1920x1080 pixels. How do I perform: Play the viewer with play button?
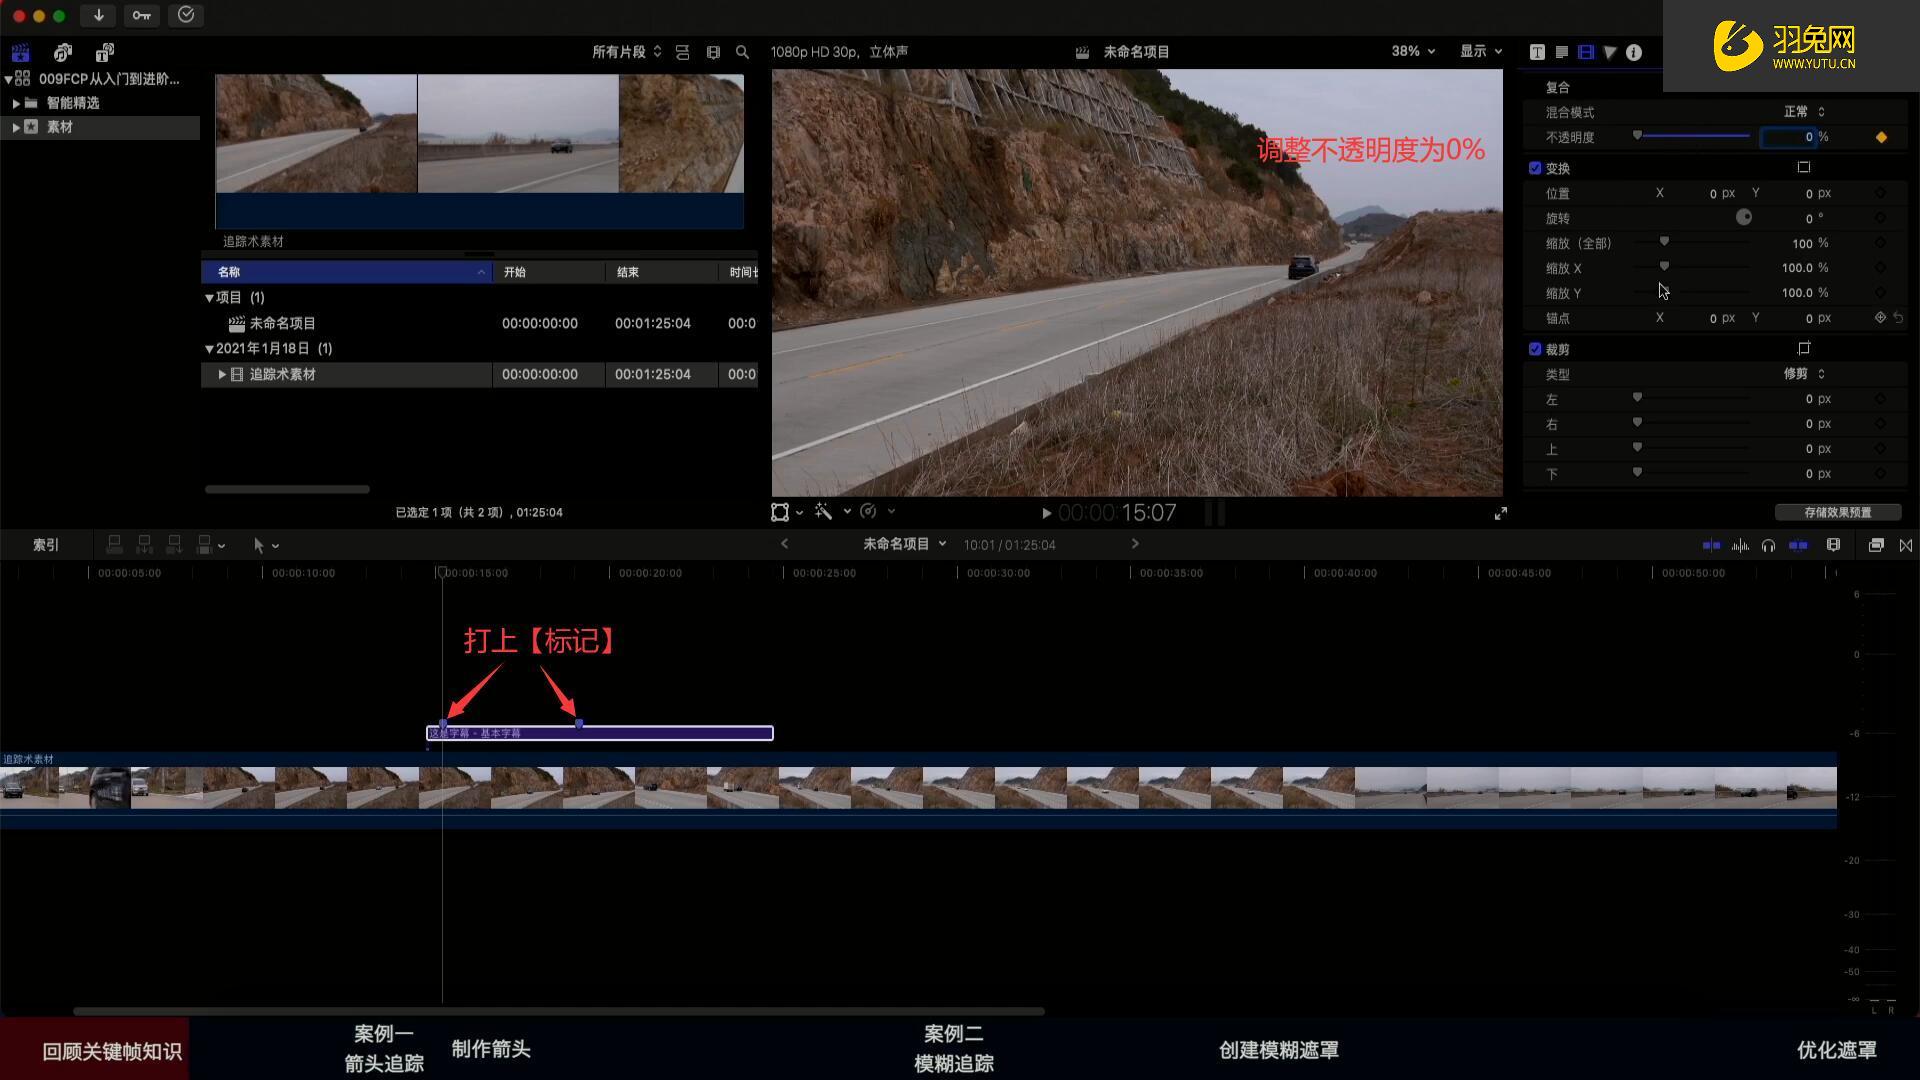click(1046, 513)
